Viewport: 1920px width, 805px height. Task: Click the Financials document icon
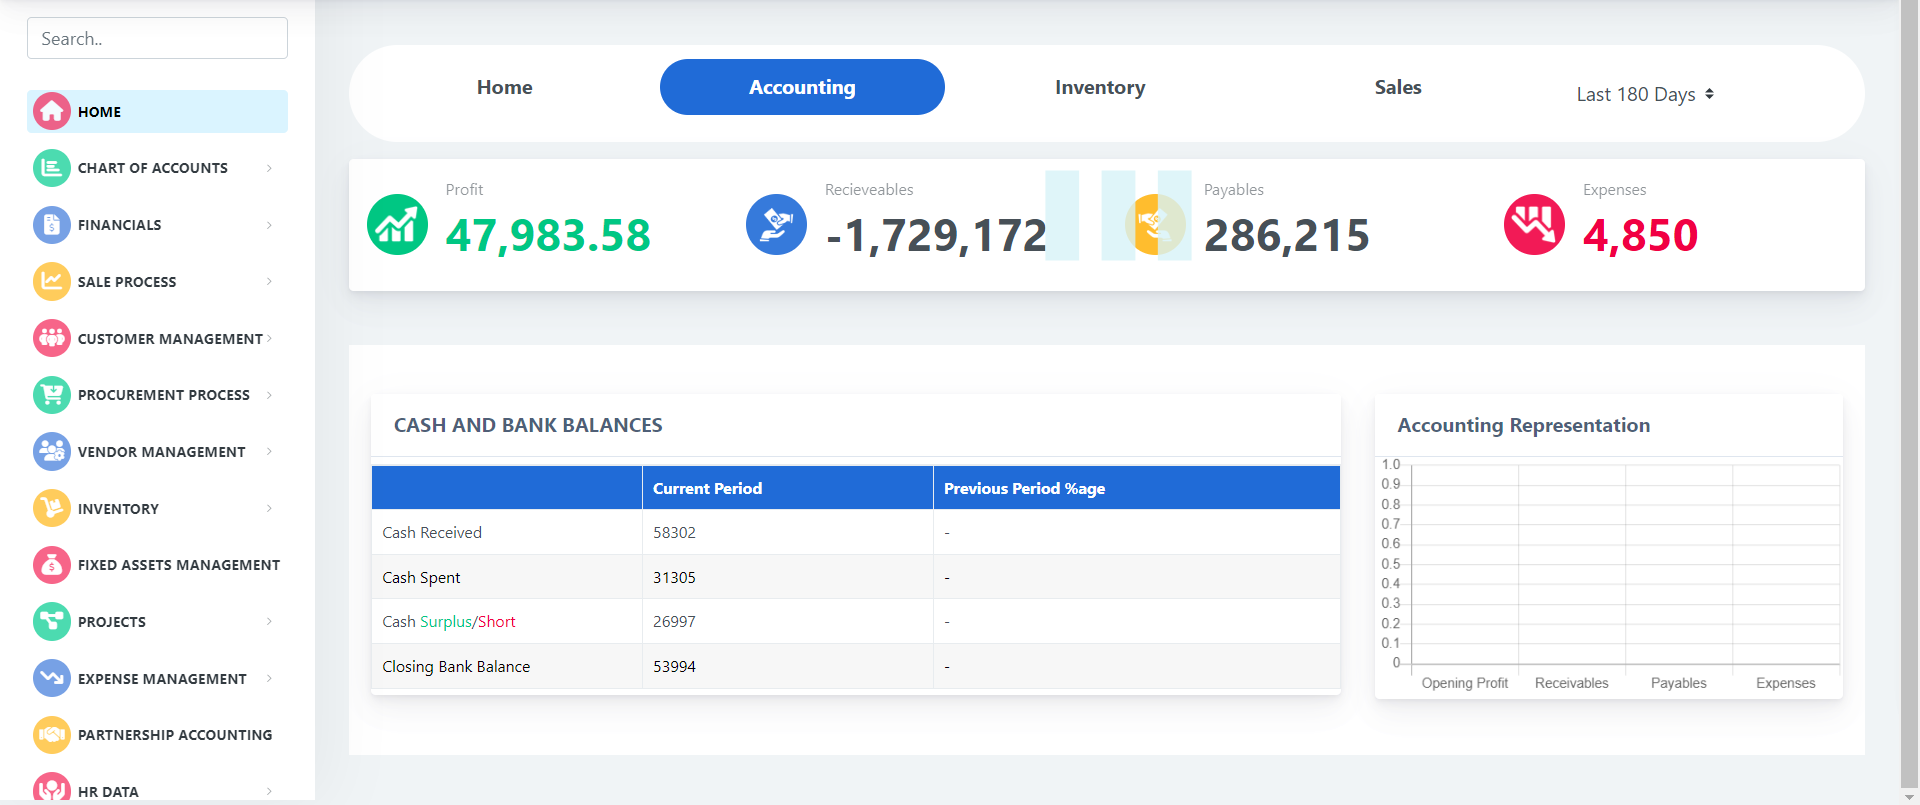pyautogui.click(x=52, y=225)
